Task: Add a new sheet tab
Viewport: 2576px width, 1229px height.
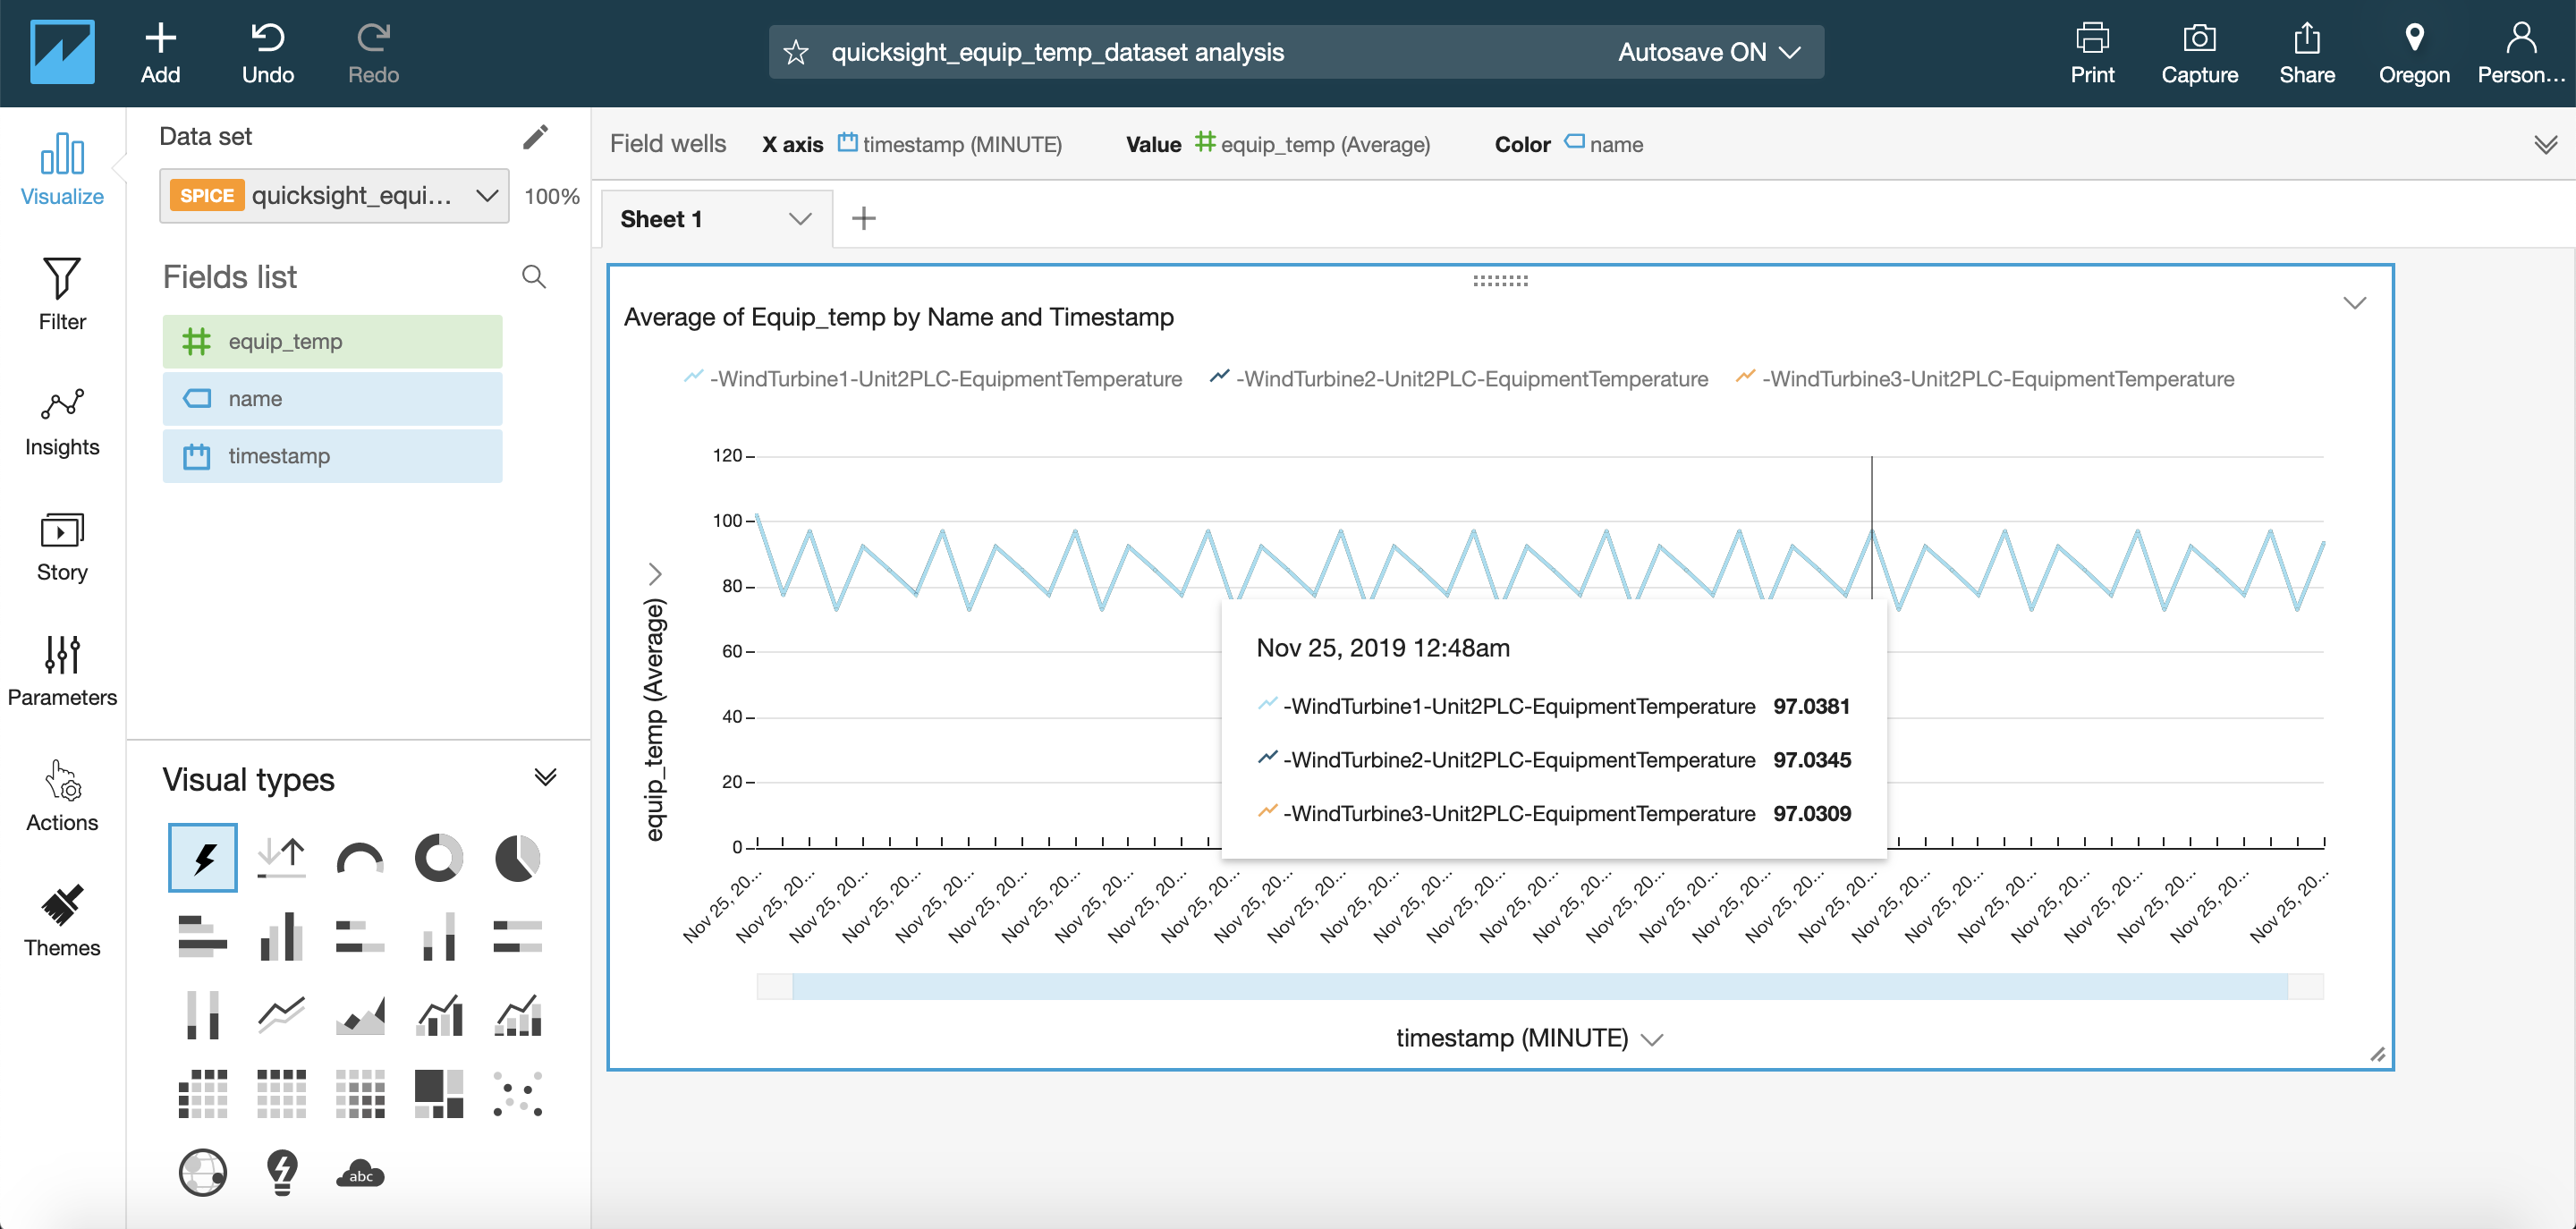Action: 864,219
